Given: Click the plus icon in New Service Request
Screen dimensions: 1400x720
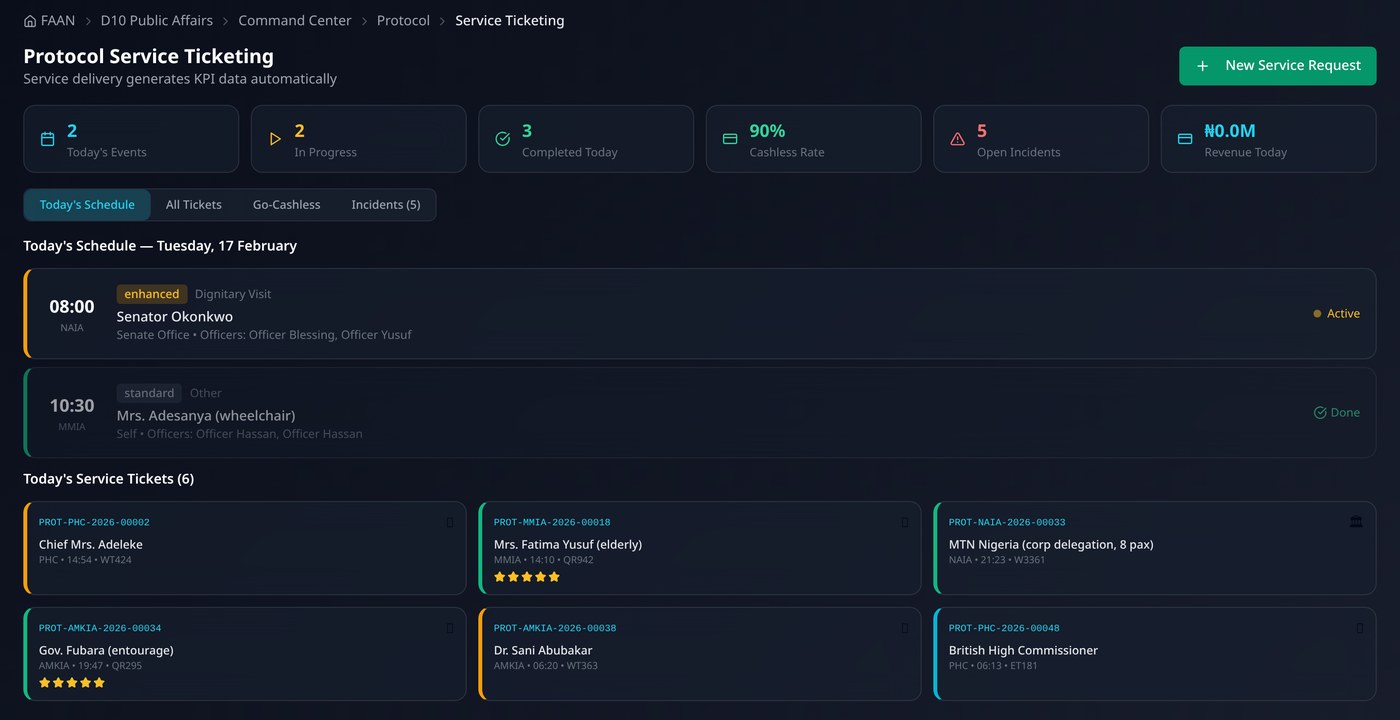Looking at the screenshot, I should point(1203,66).
